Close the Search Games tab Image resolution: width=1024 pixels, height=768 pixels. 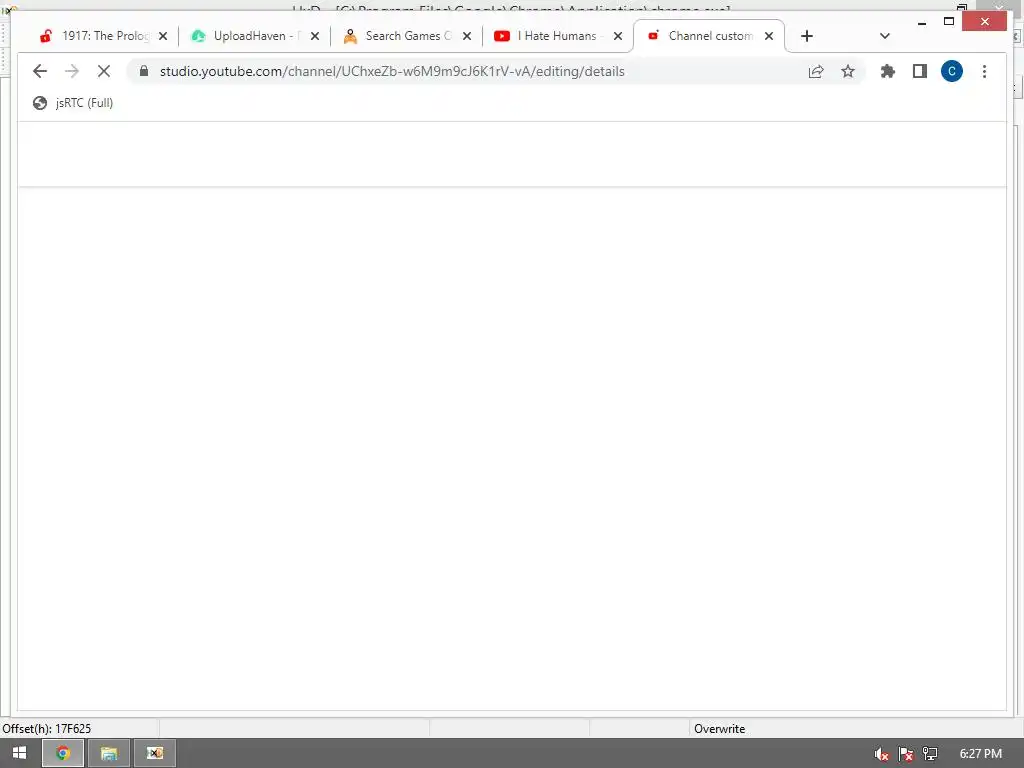[467, 36]
